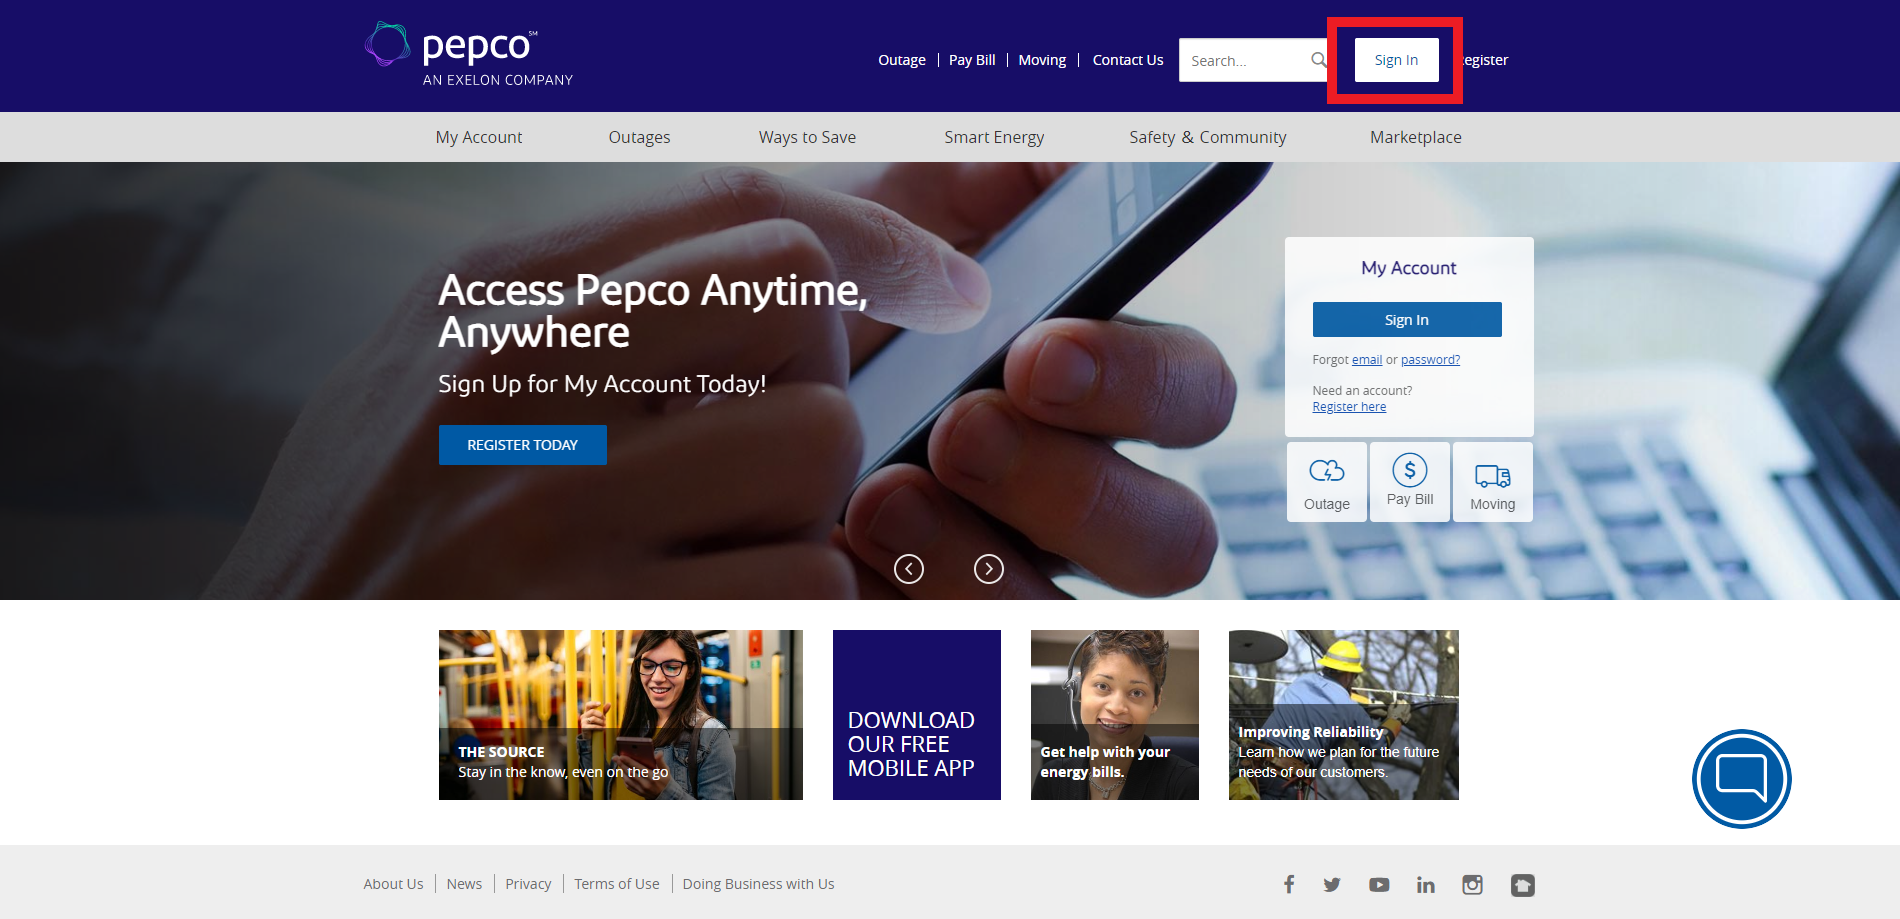Go to next carousel slide arrow

(989, 569)
